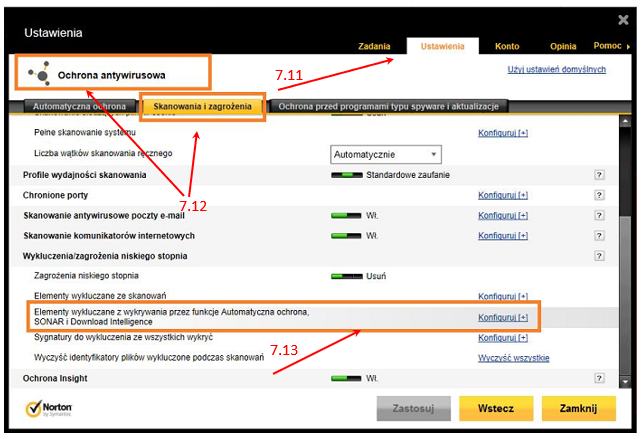Open help for Skanowanie komunikatorów internetowych

[599, 236]
